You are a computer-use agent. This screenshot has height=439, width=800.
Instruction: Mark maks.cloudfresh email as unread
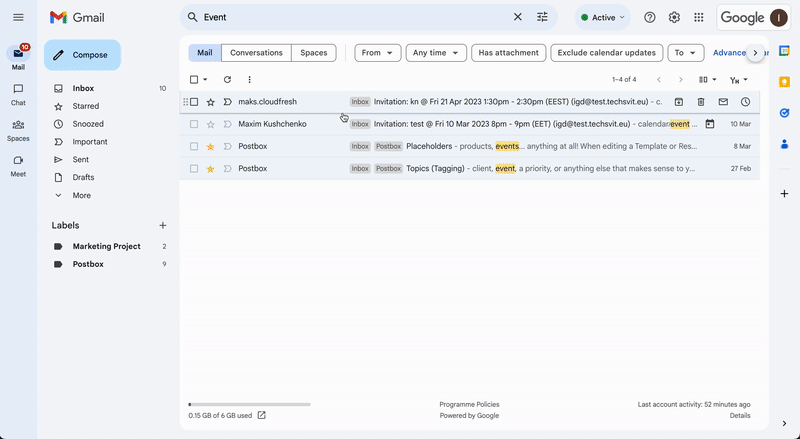(x=723, y=102)
